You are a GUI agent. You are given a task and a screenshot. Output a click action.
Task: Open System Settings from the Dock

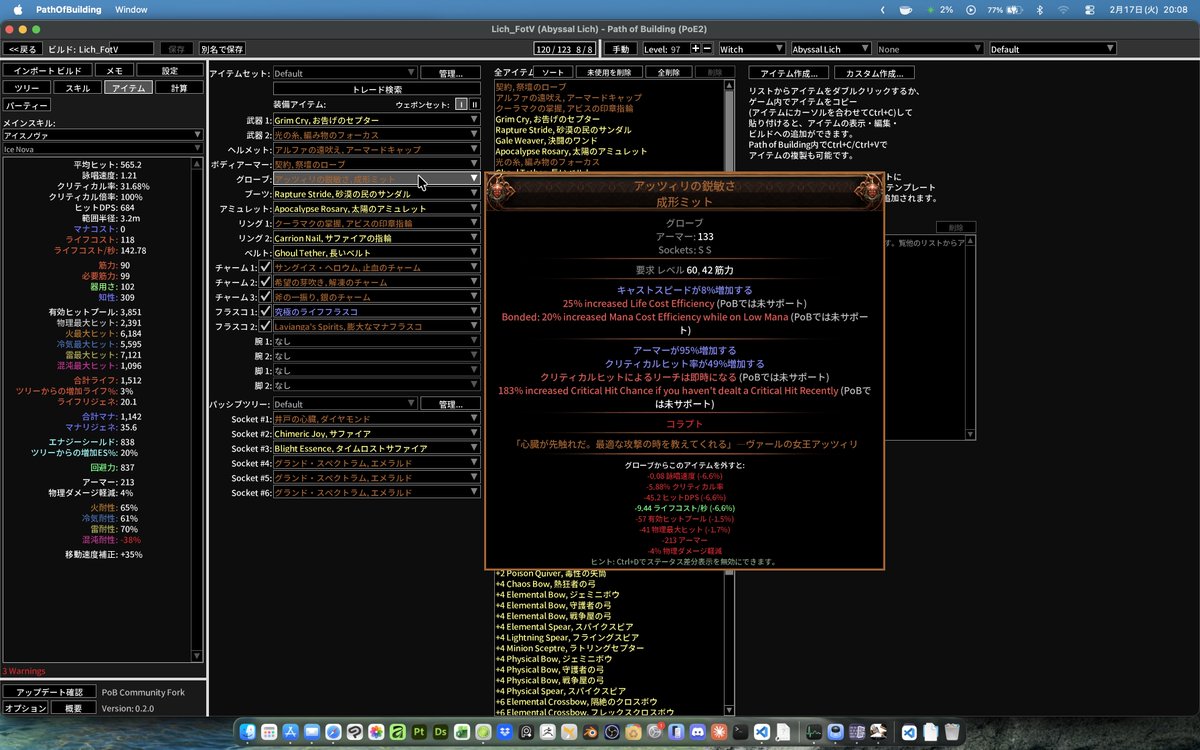pos(654,733)
